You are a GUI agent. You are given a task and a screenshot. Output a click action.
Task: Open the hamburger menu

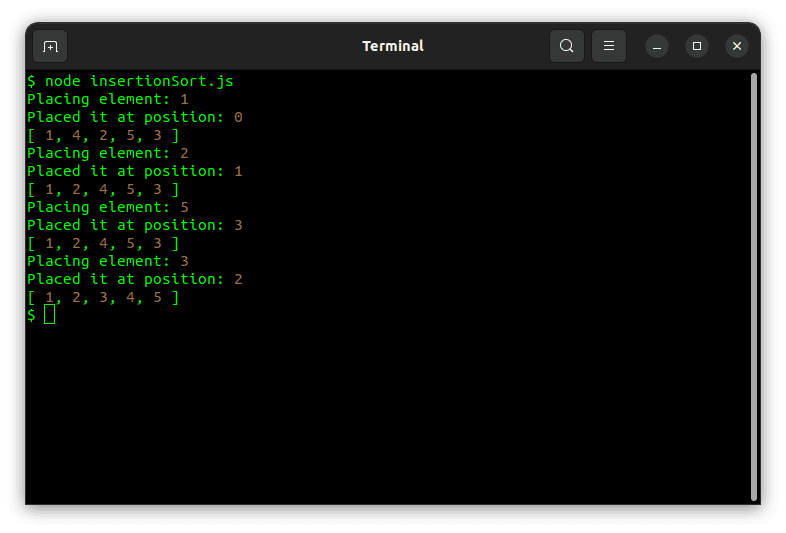click(609, 46)
